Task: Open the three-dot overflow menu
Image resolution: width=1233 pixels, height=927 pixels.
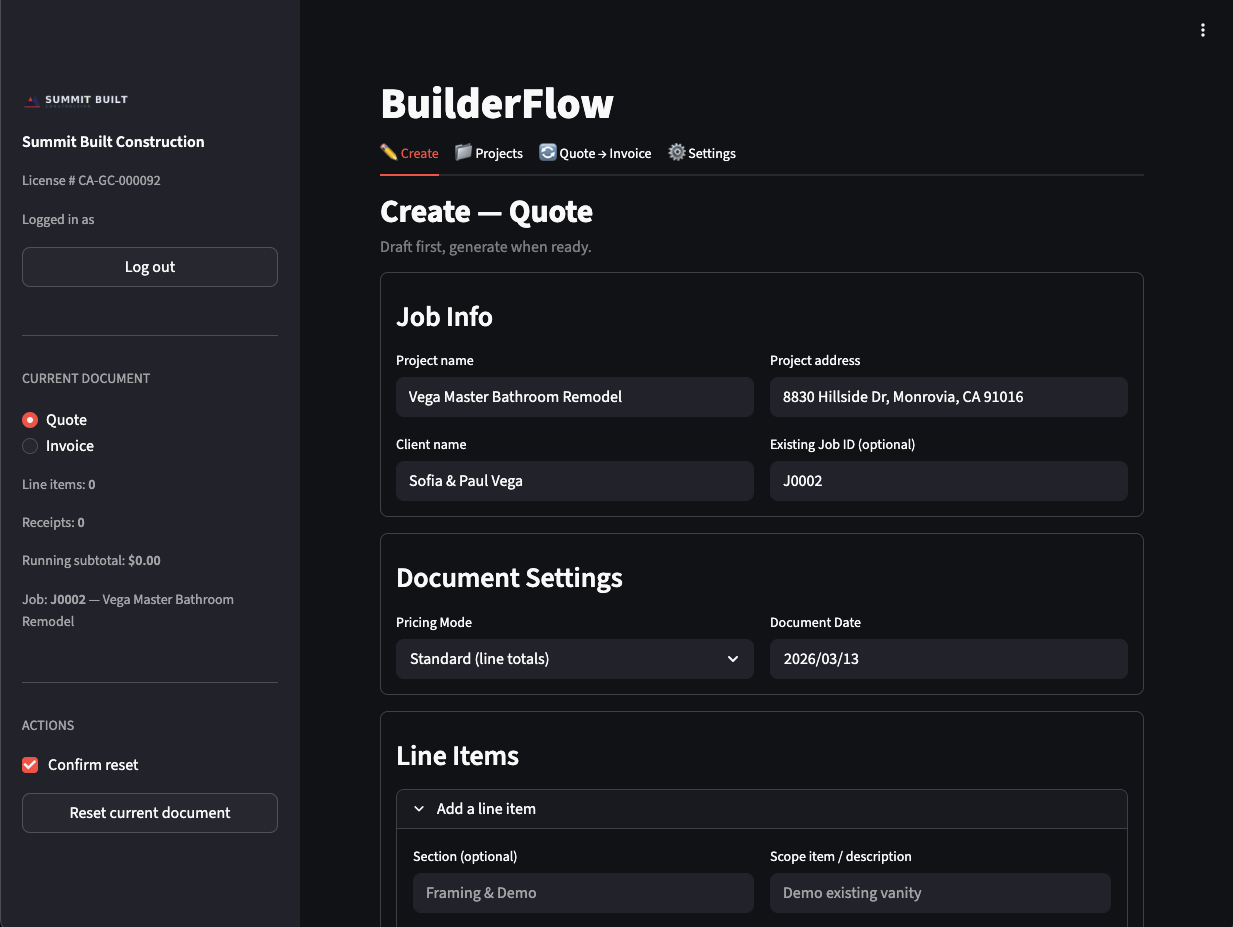Action: (1202, 29)
